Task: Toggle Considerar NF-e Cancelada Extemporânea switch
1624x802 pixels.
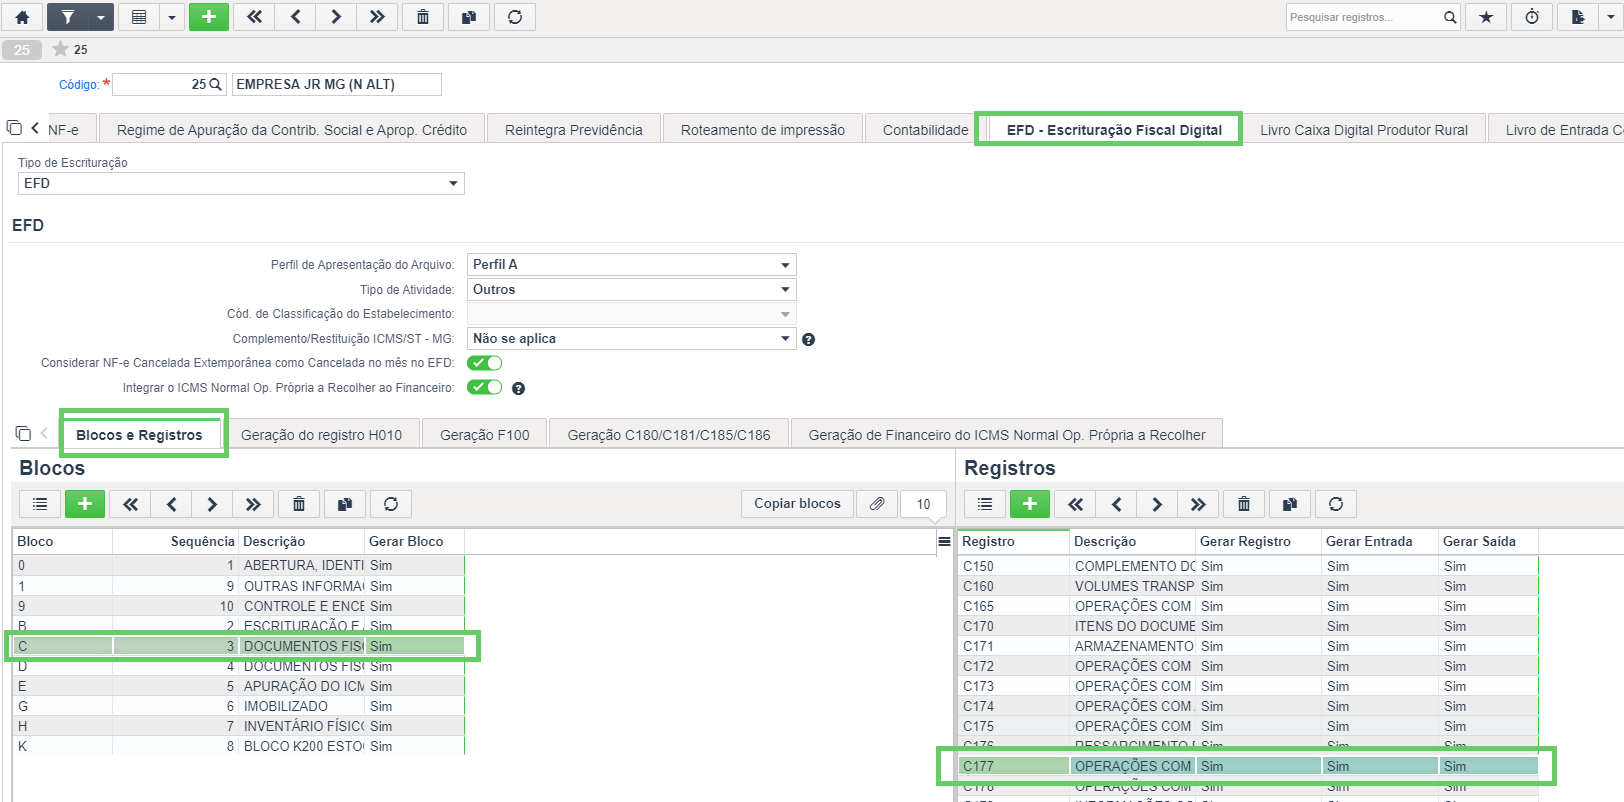Action: click(485, 363)
